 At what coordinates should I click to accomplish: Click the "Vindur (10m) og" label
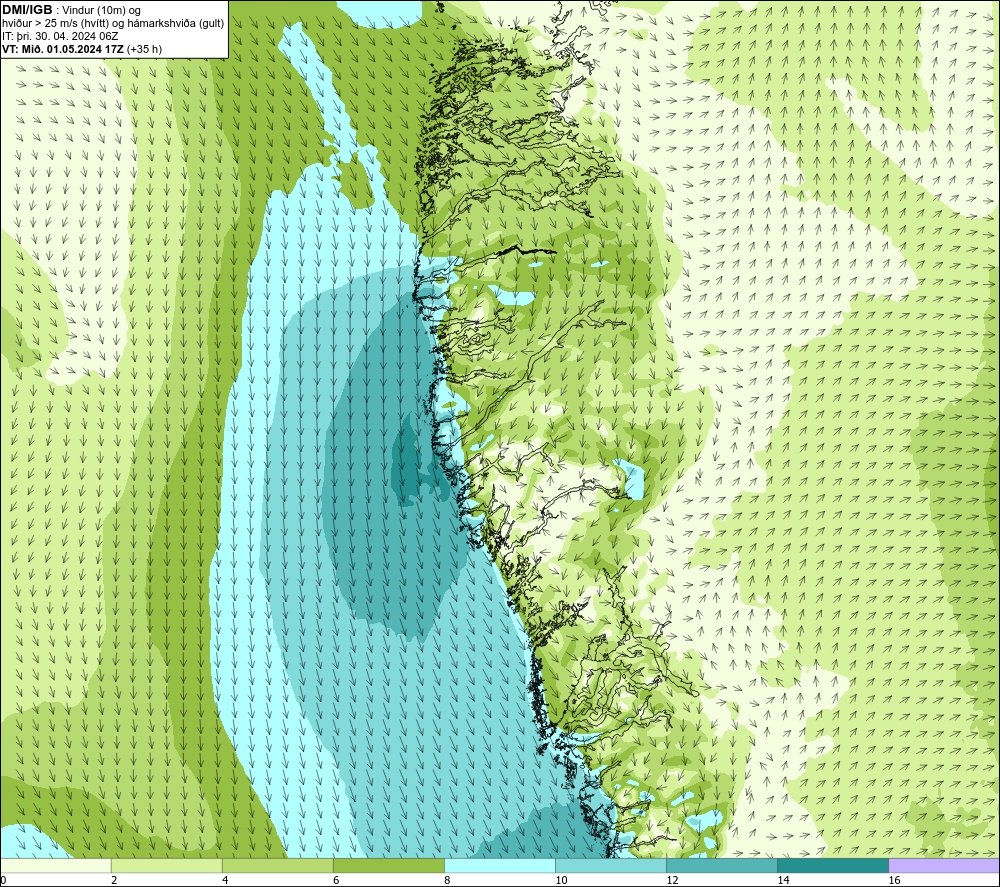pos(102,11)
